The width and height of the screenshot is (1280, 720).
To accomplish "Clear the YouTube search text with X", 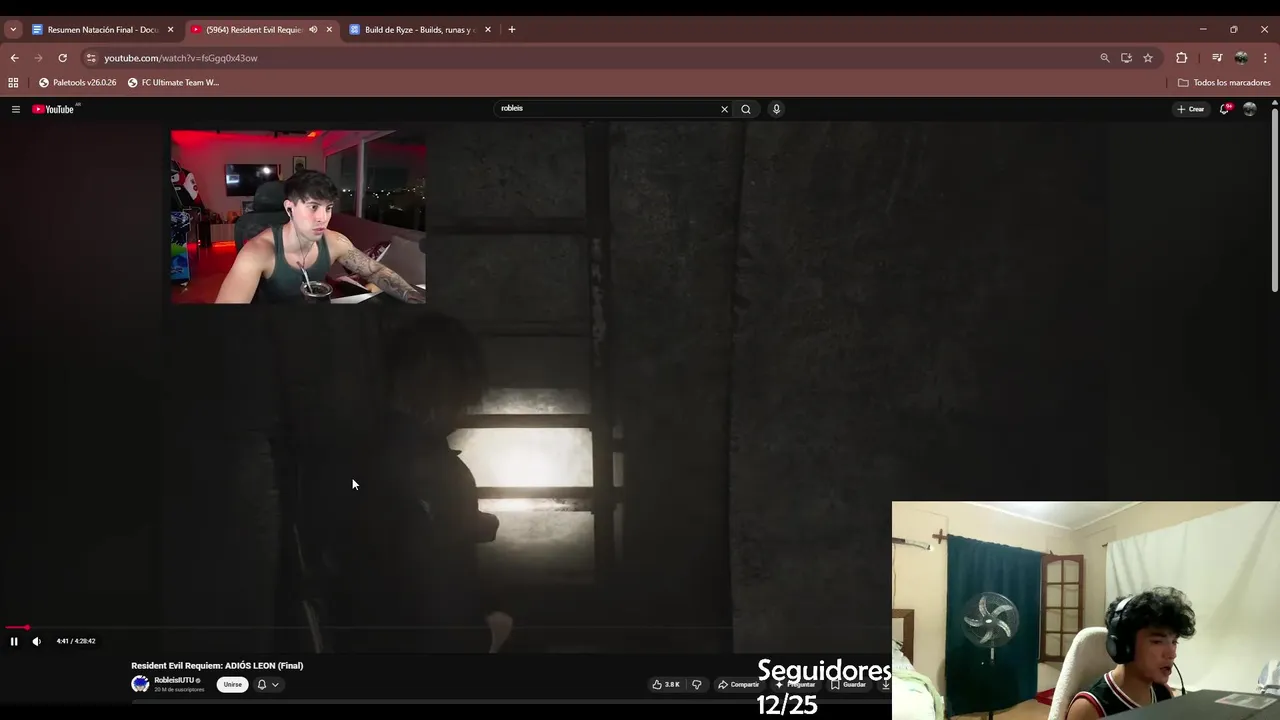I will click(x=725, y=109).
